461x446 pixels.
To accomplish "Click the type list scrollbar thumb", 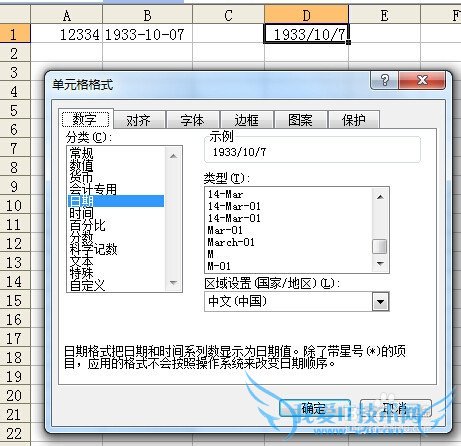I will [x=380, y=247].
